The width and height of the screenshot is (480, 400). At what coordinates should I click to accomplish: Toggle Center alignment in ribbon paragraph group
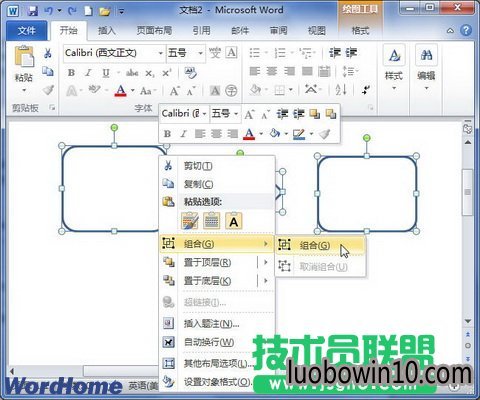pos(272,71)
